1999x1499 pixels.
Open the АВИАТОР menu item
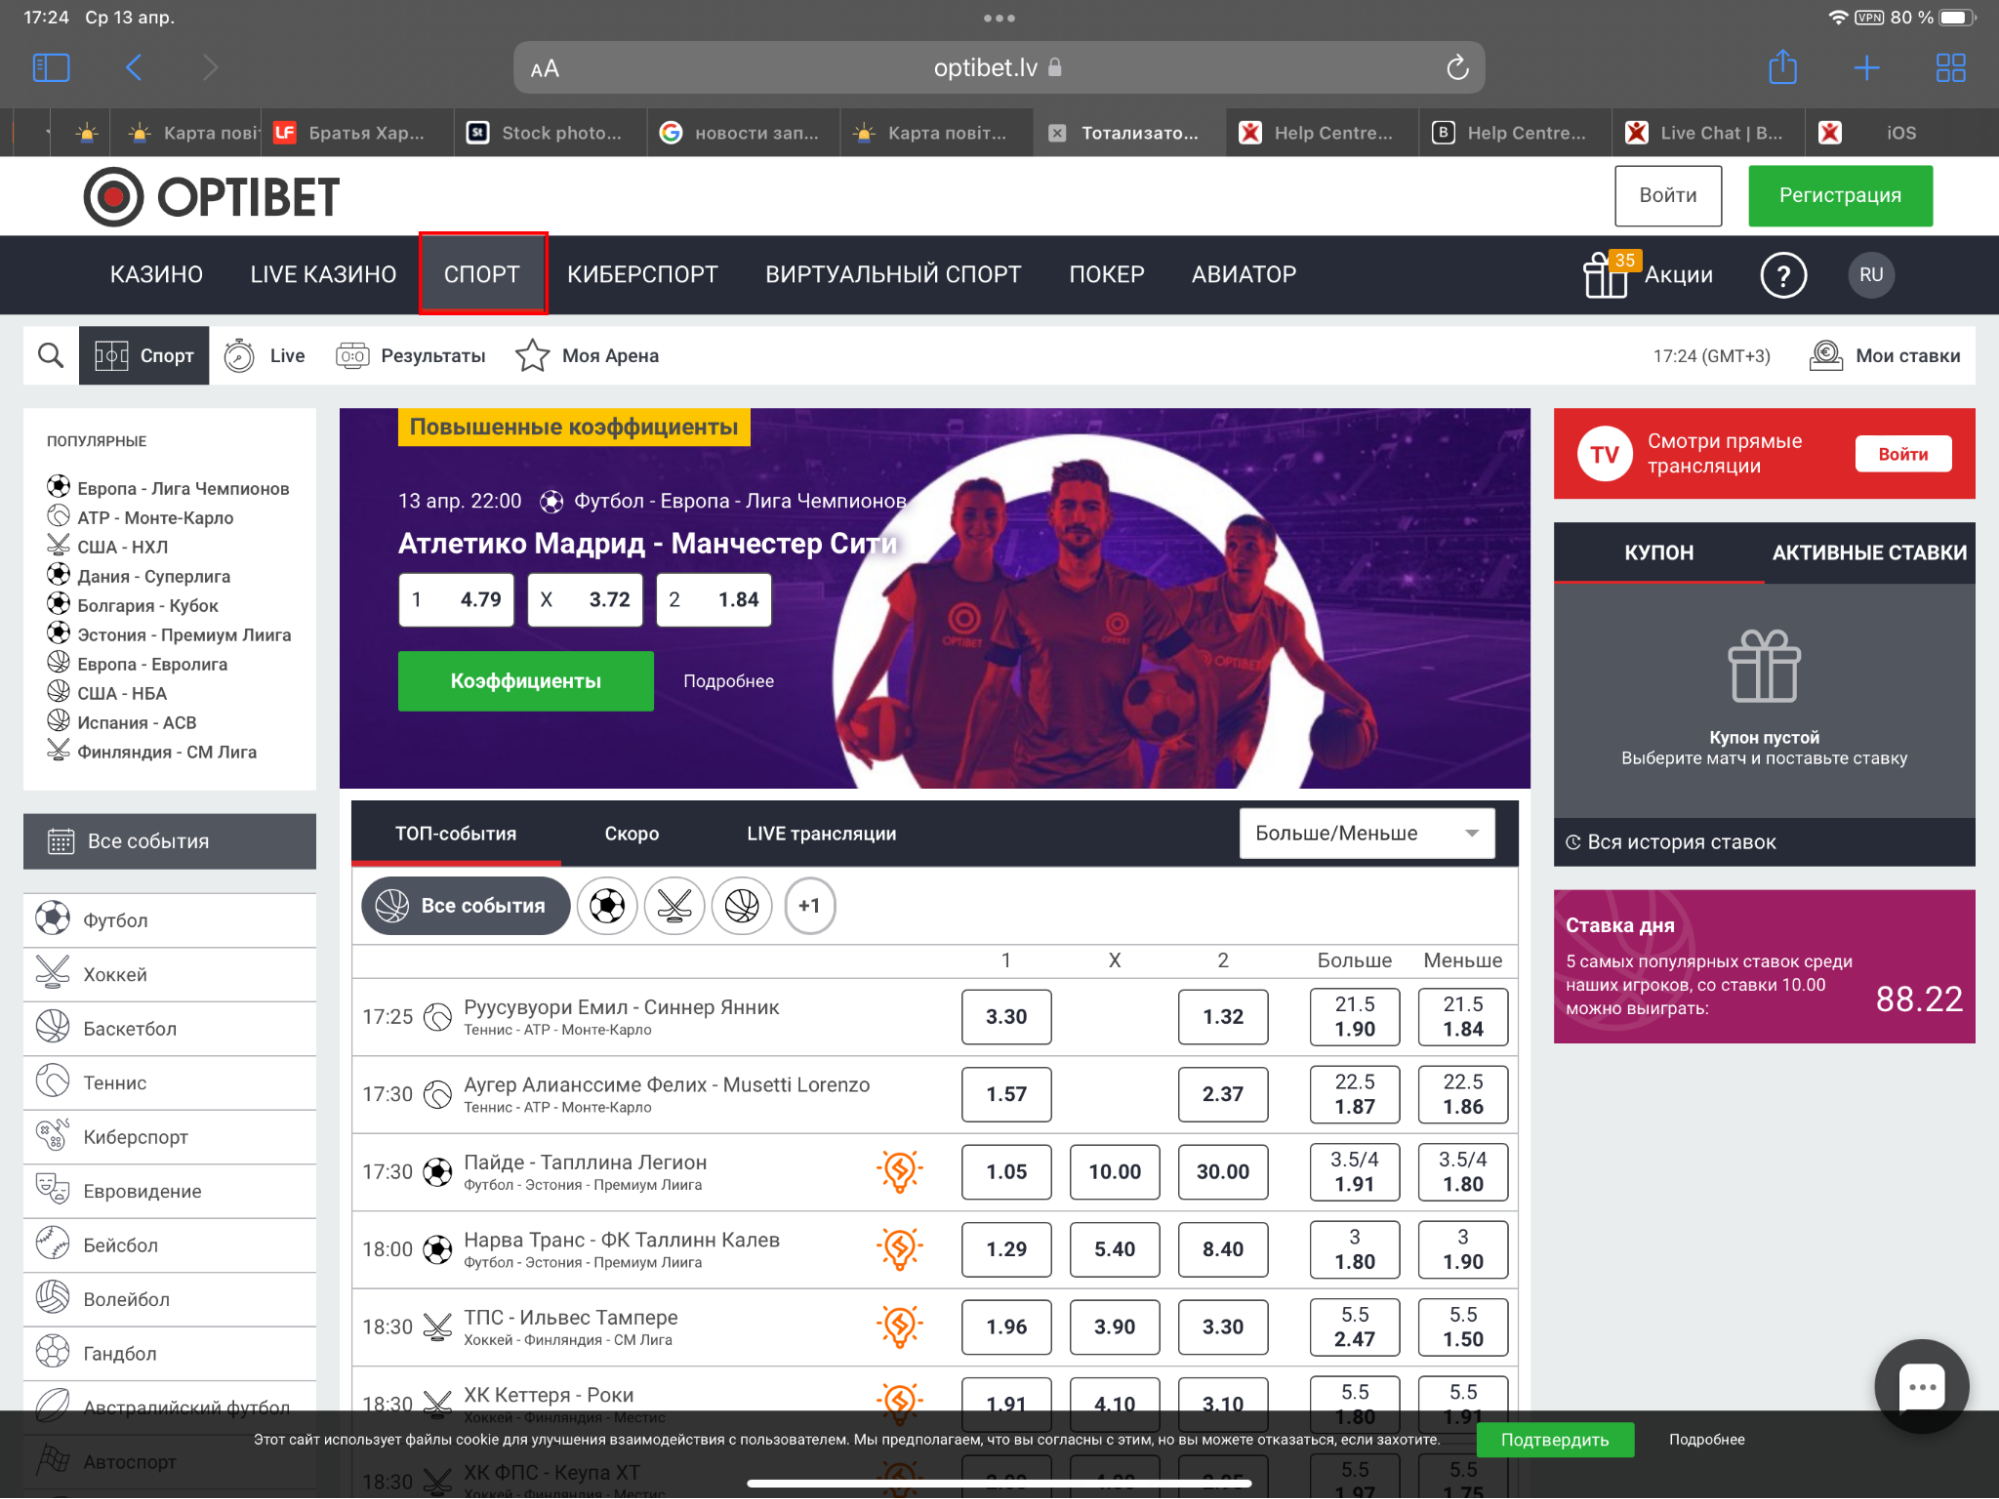(1243, 274)
